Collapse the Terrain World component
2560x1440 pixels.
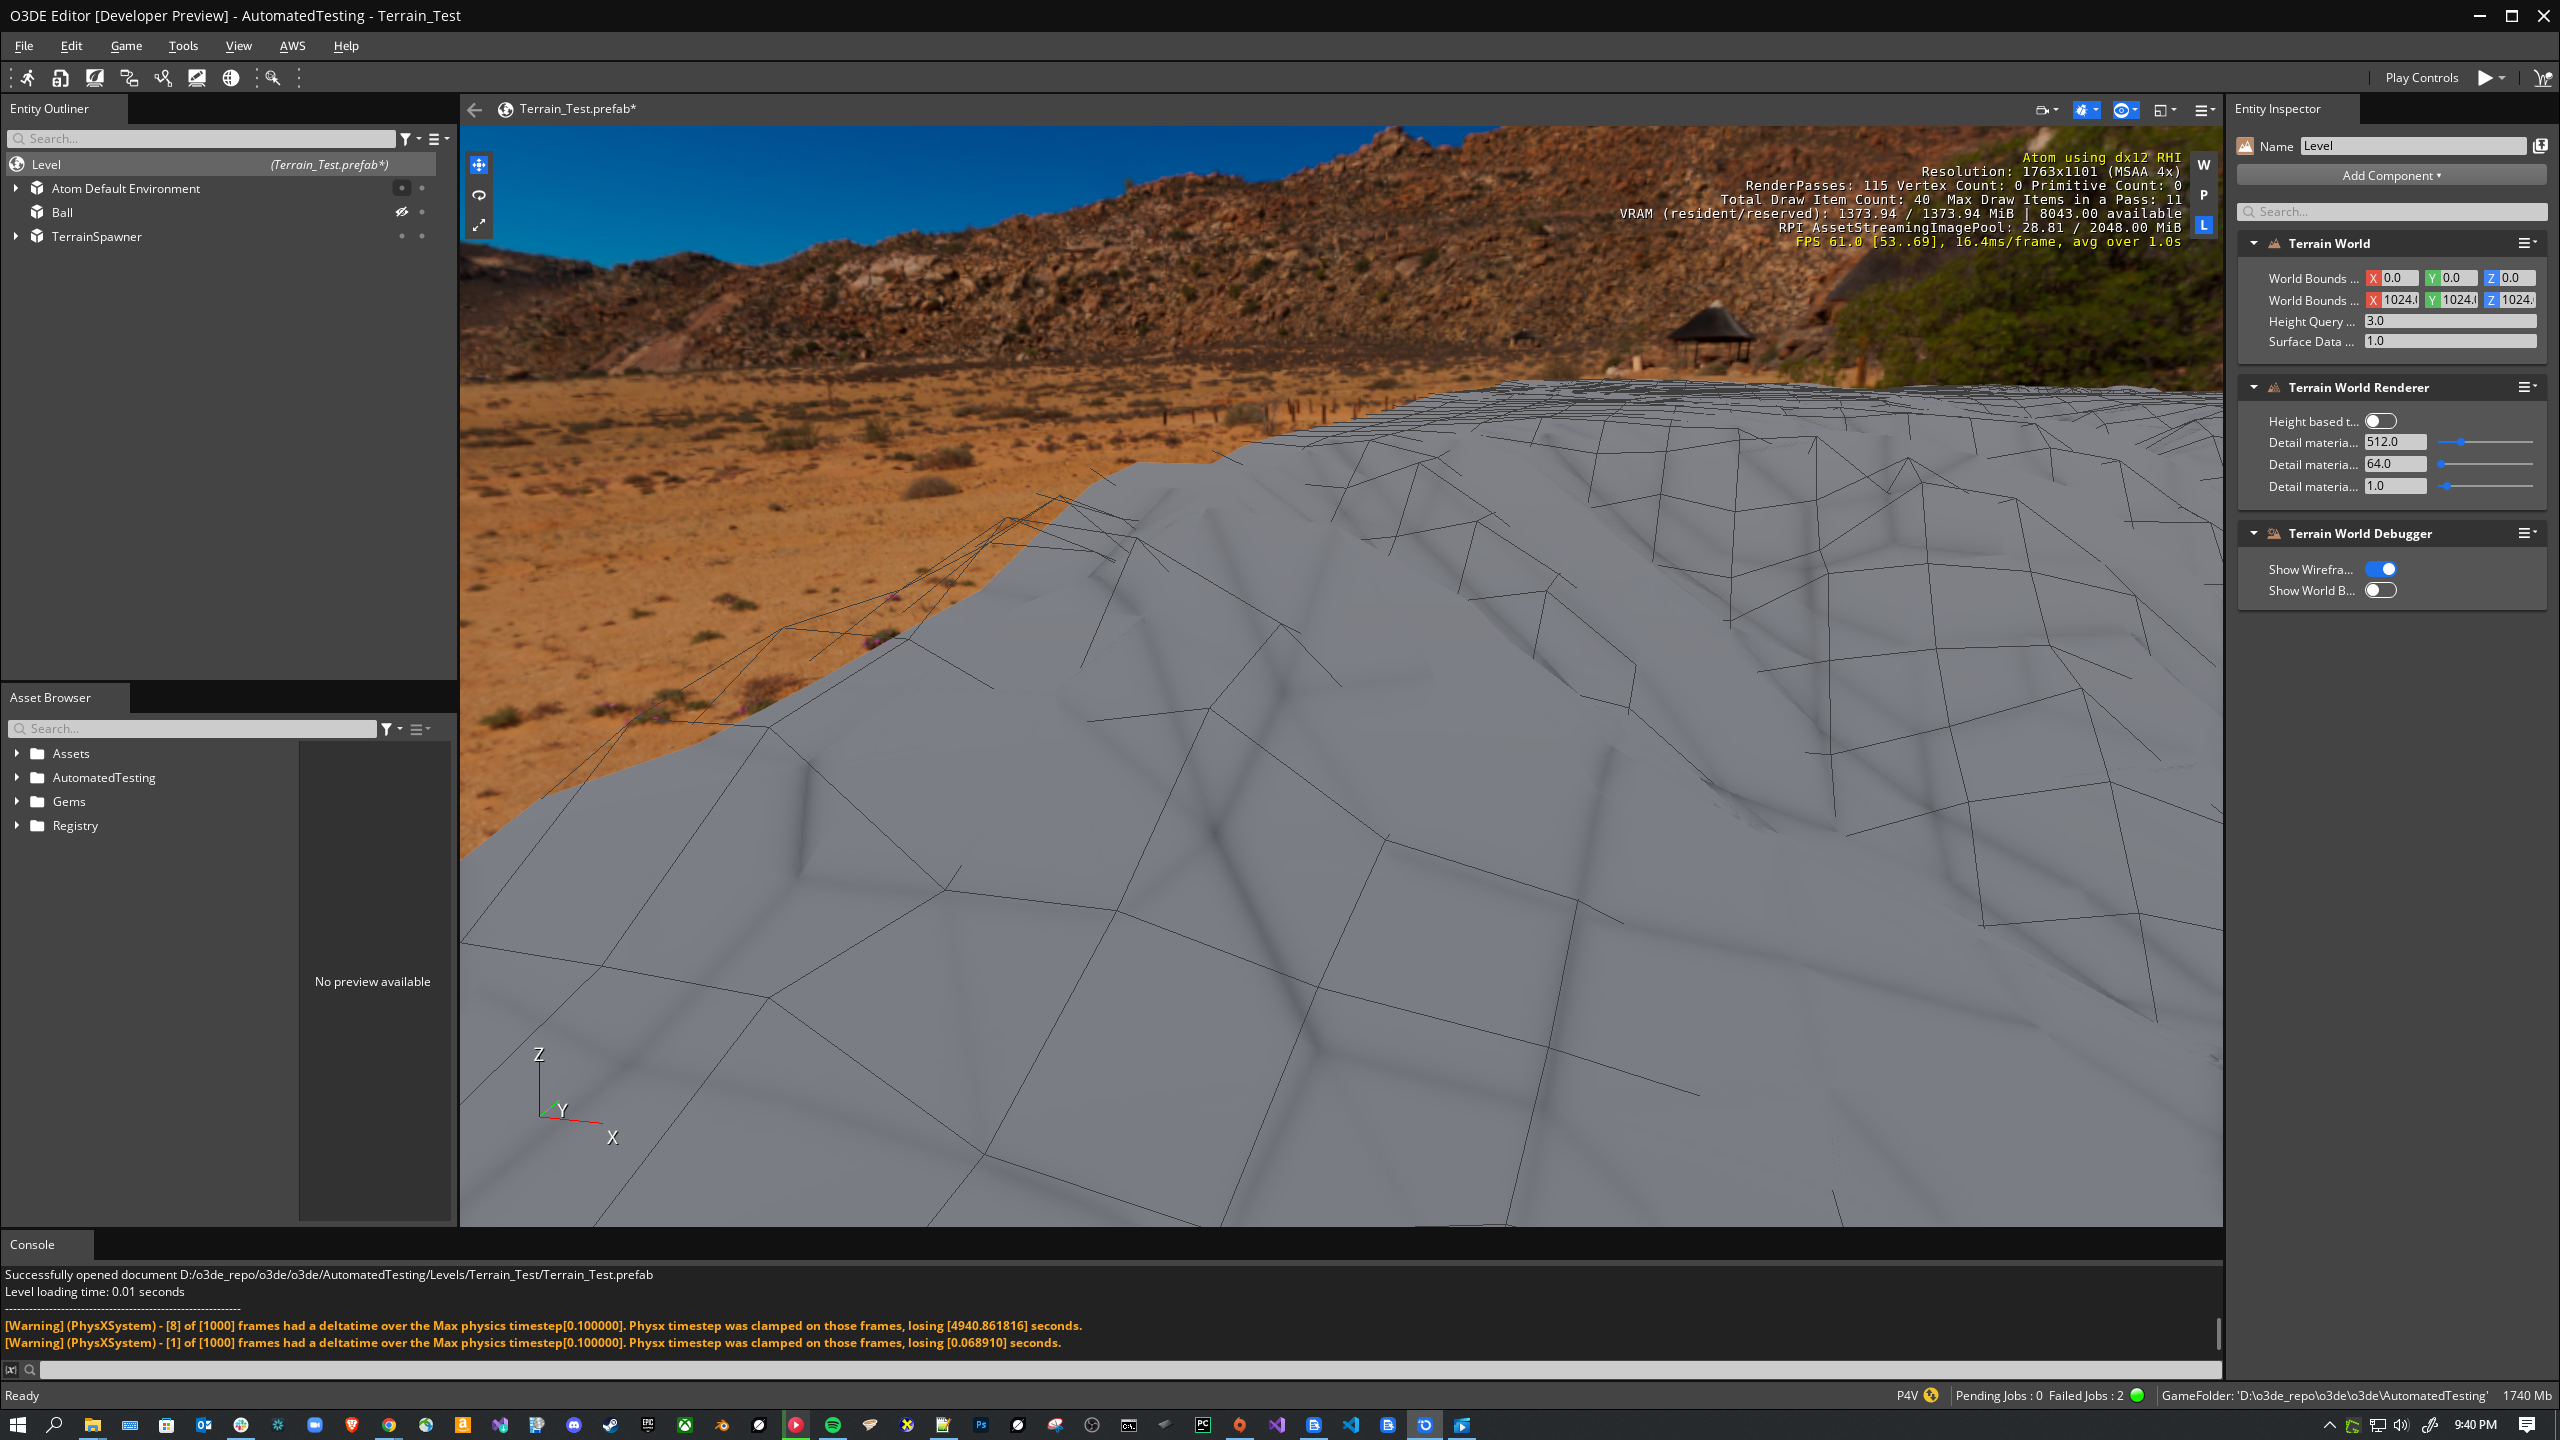coord(2254,243)
